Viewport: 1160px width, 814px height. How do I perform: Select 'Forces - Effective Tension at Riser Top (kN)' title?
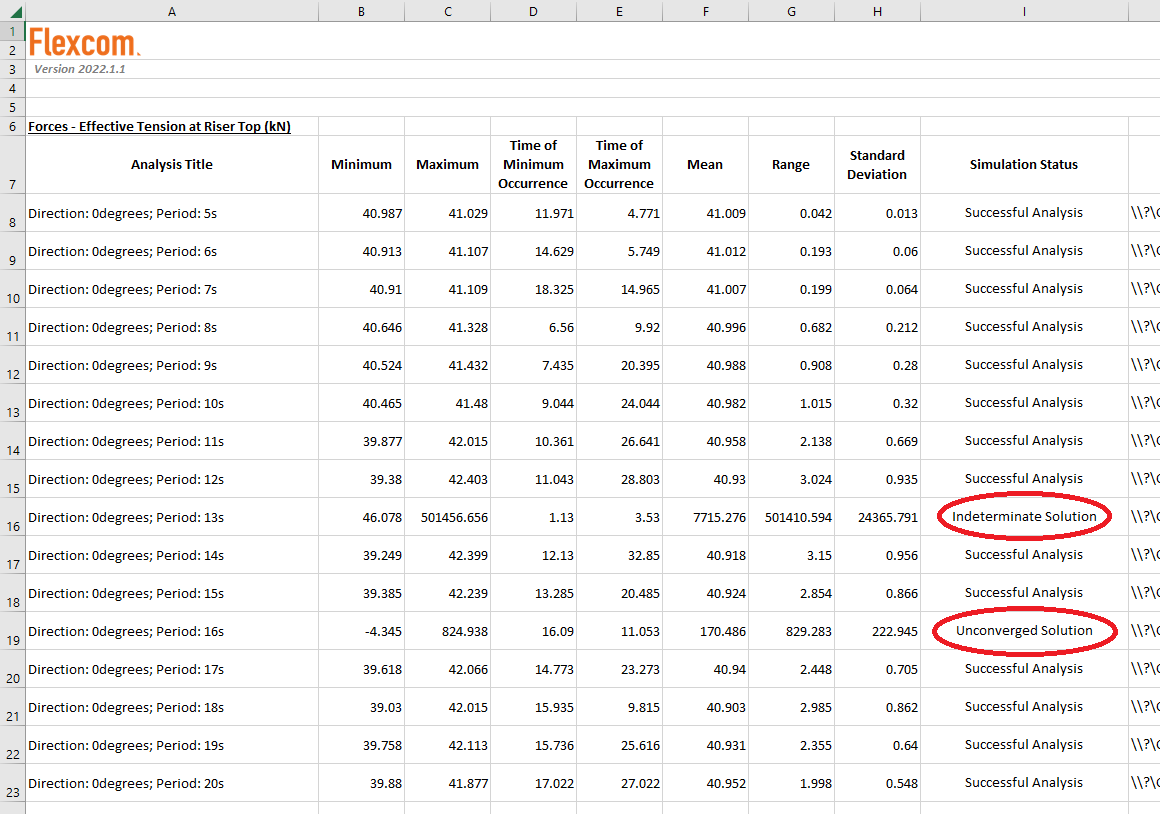[159, 127]
